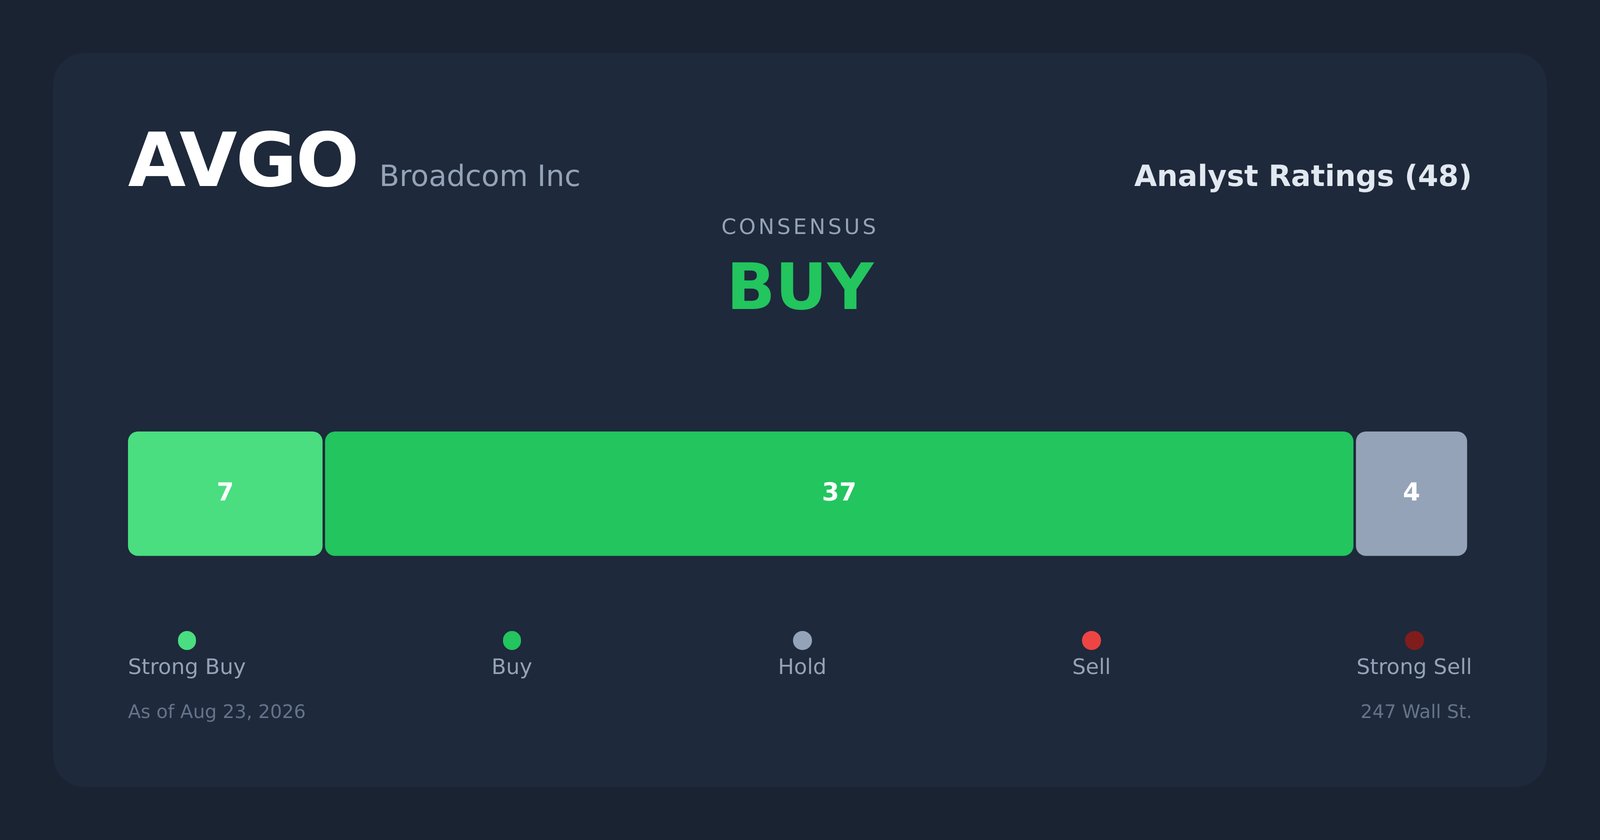The height and width of the screenshot is (840, 1600).
Task: Click the Strong Sell legend label
Action: tap(1414, 667)
